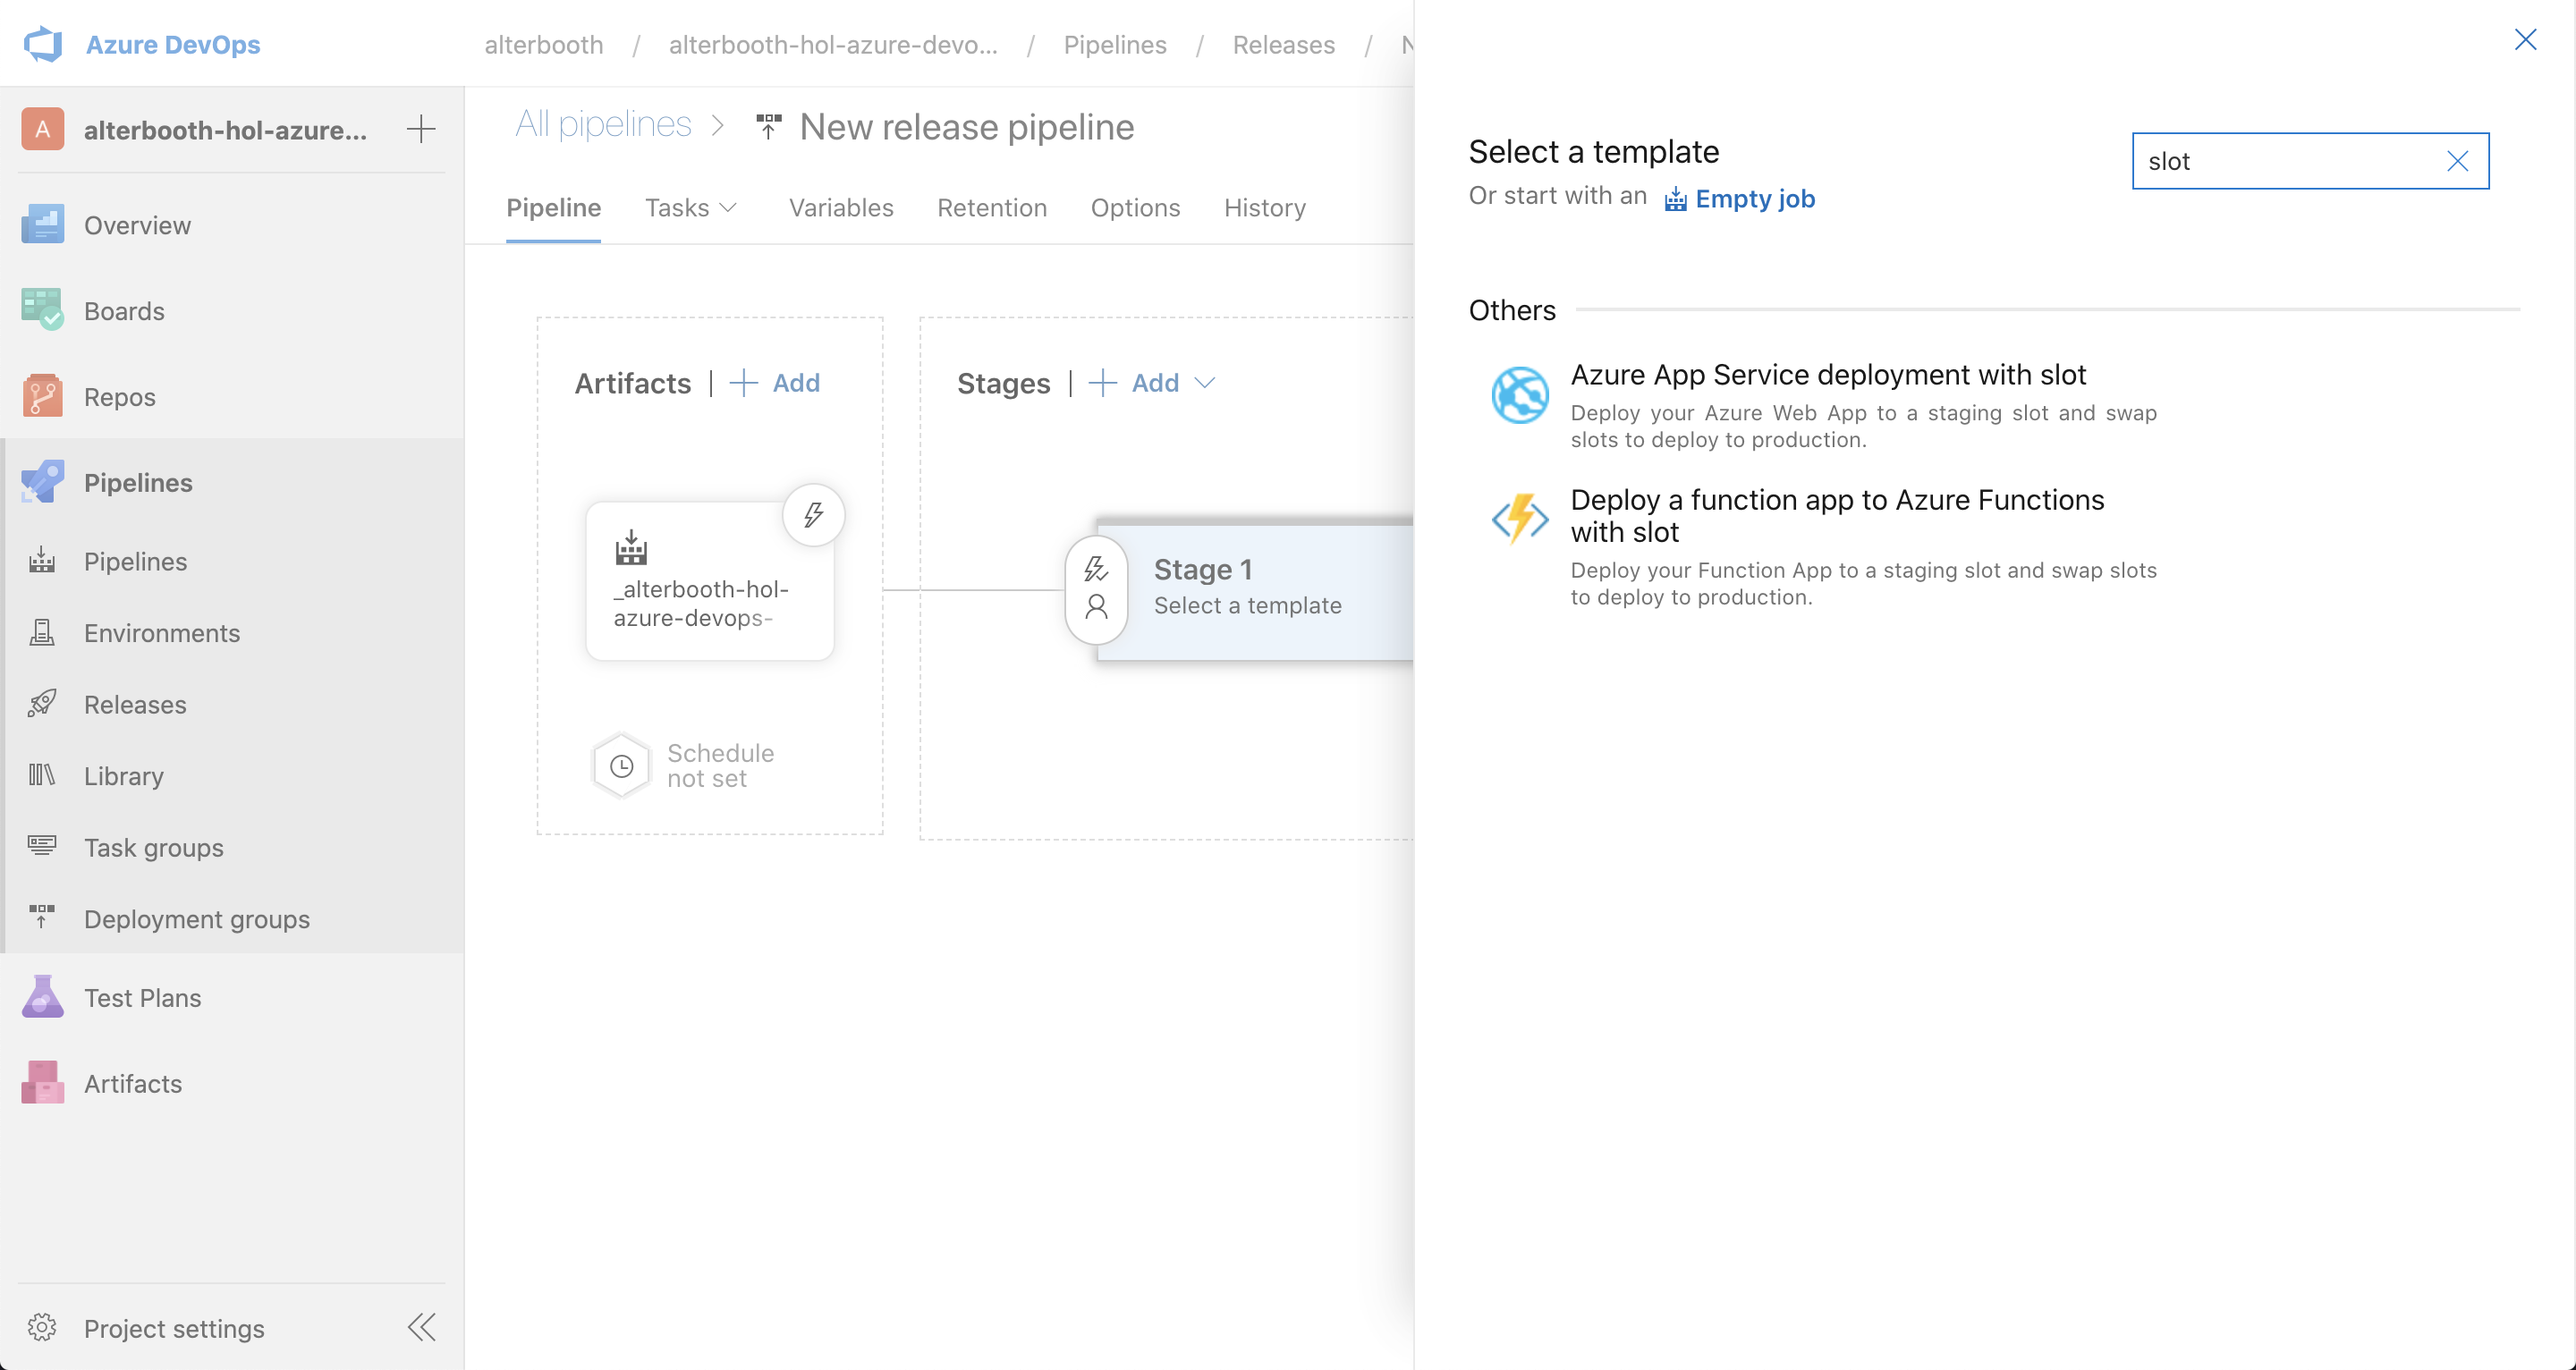Click the Test Plans navigation icon

pyautogui.click(x=43, y=999)
